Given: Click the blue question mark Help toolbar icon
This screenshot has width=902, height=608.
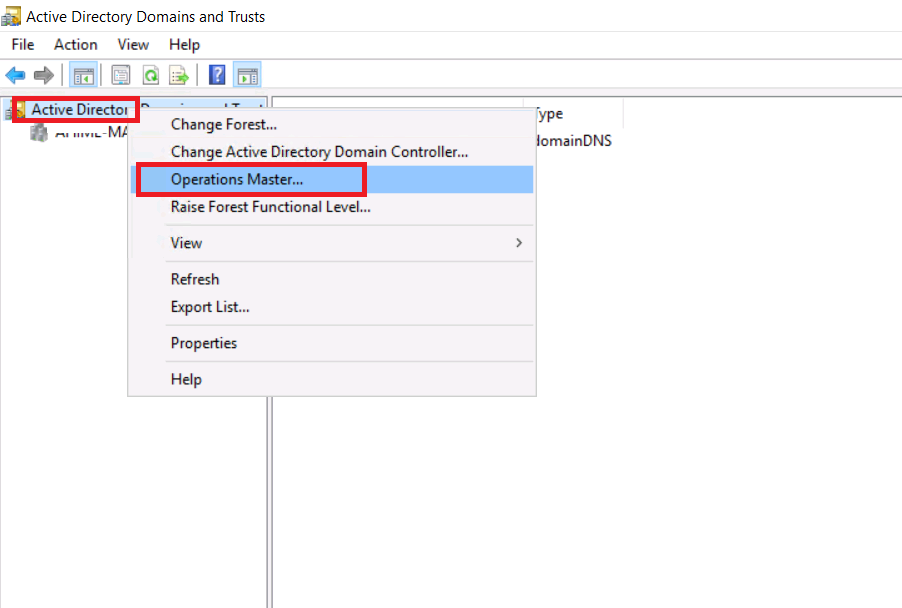Looking at the screenshot, I should 217,75.
